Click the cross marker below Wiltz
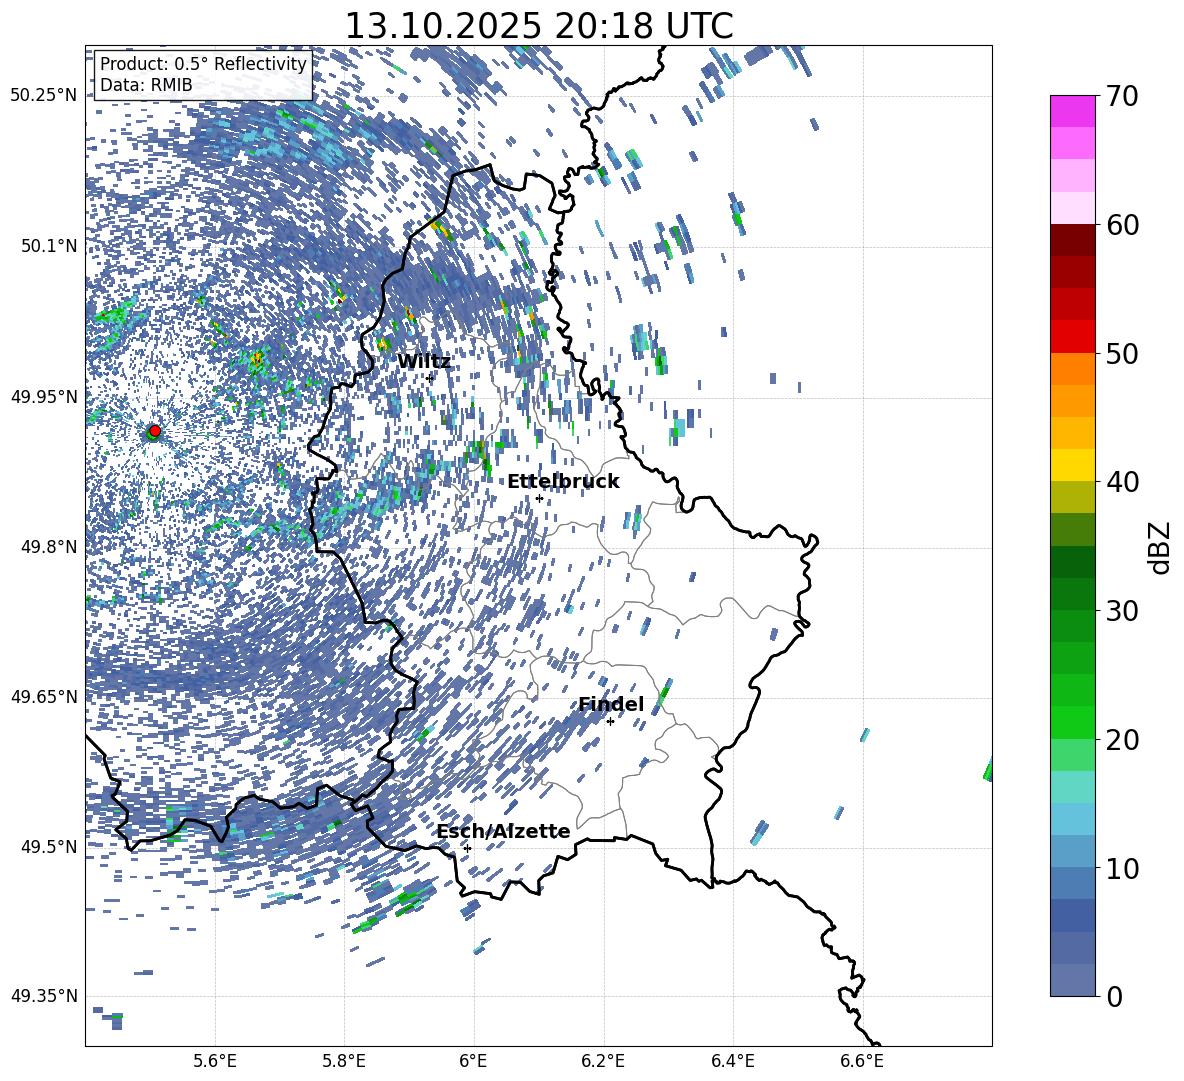This screenshot has height=1081, width=1184. (x=430, y=378)
